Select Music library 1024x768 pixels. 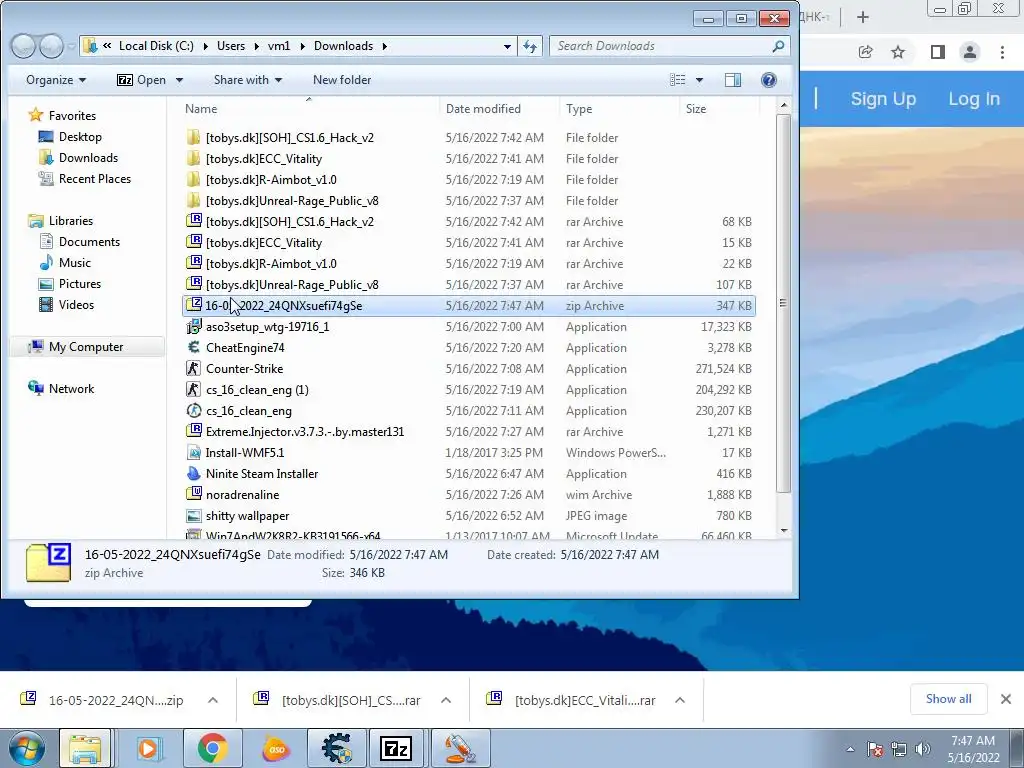74,263
